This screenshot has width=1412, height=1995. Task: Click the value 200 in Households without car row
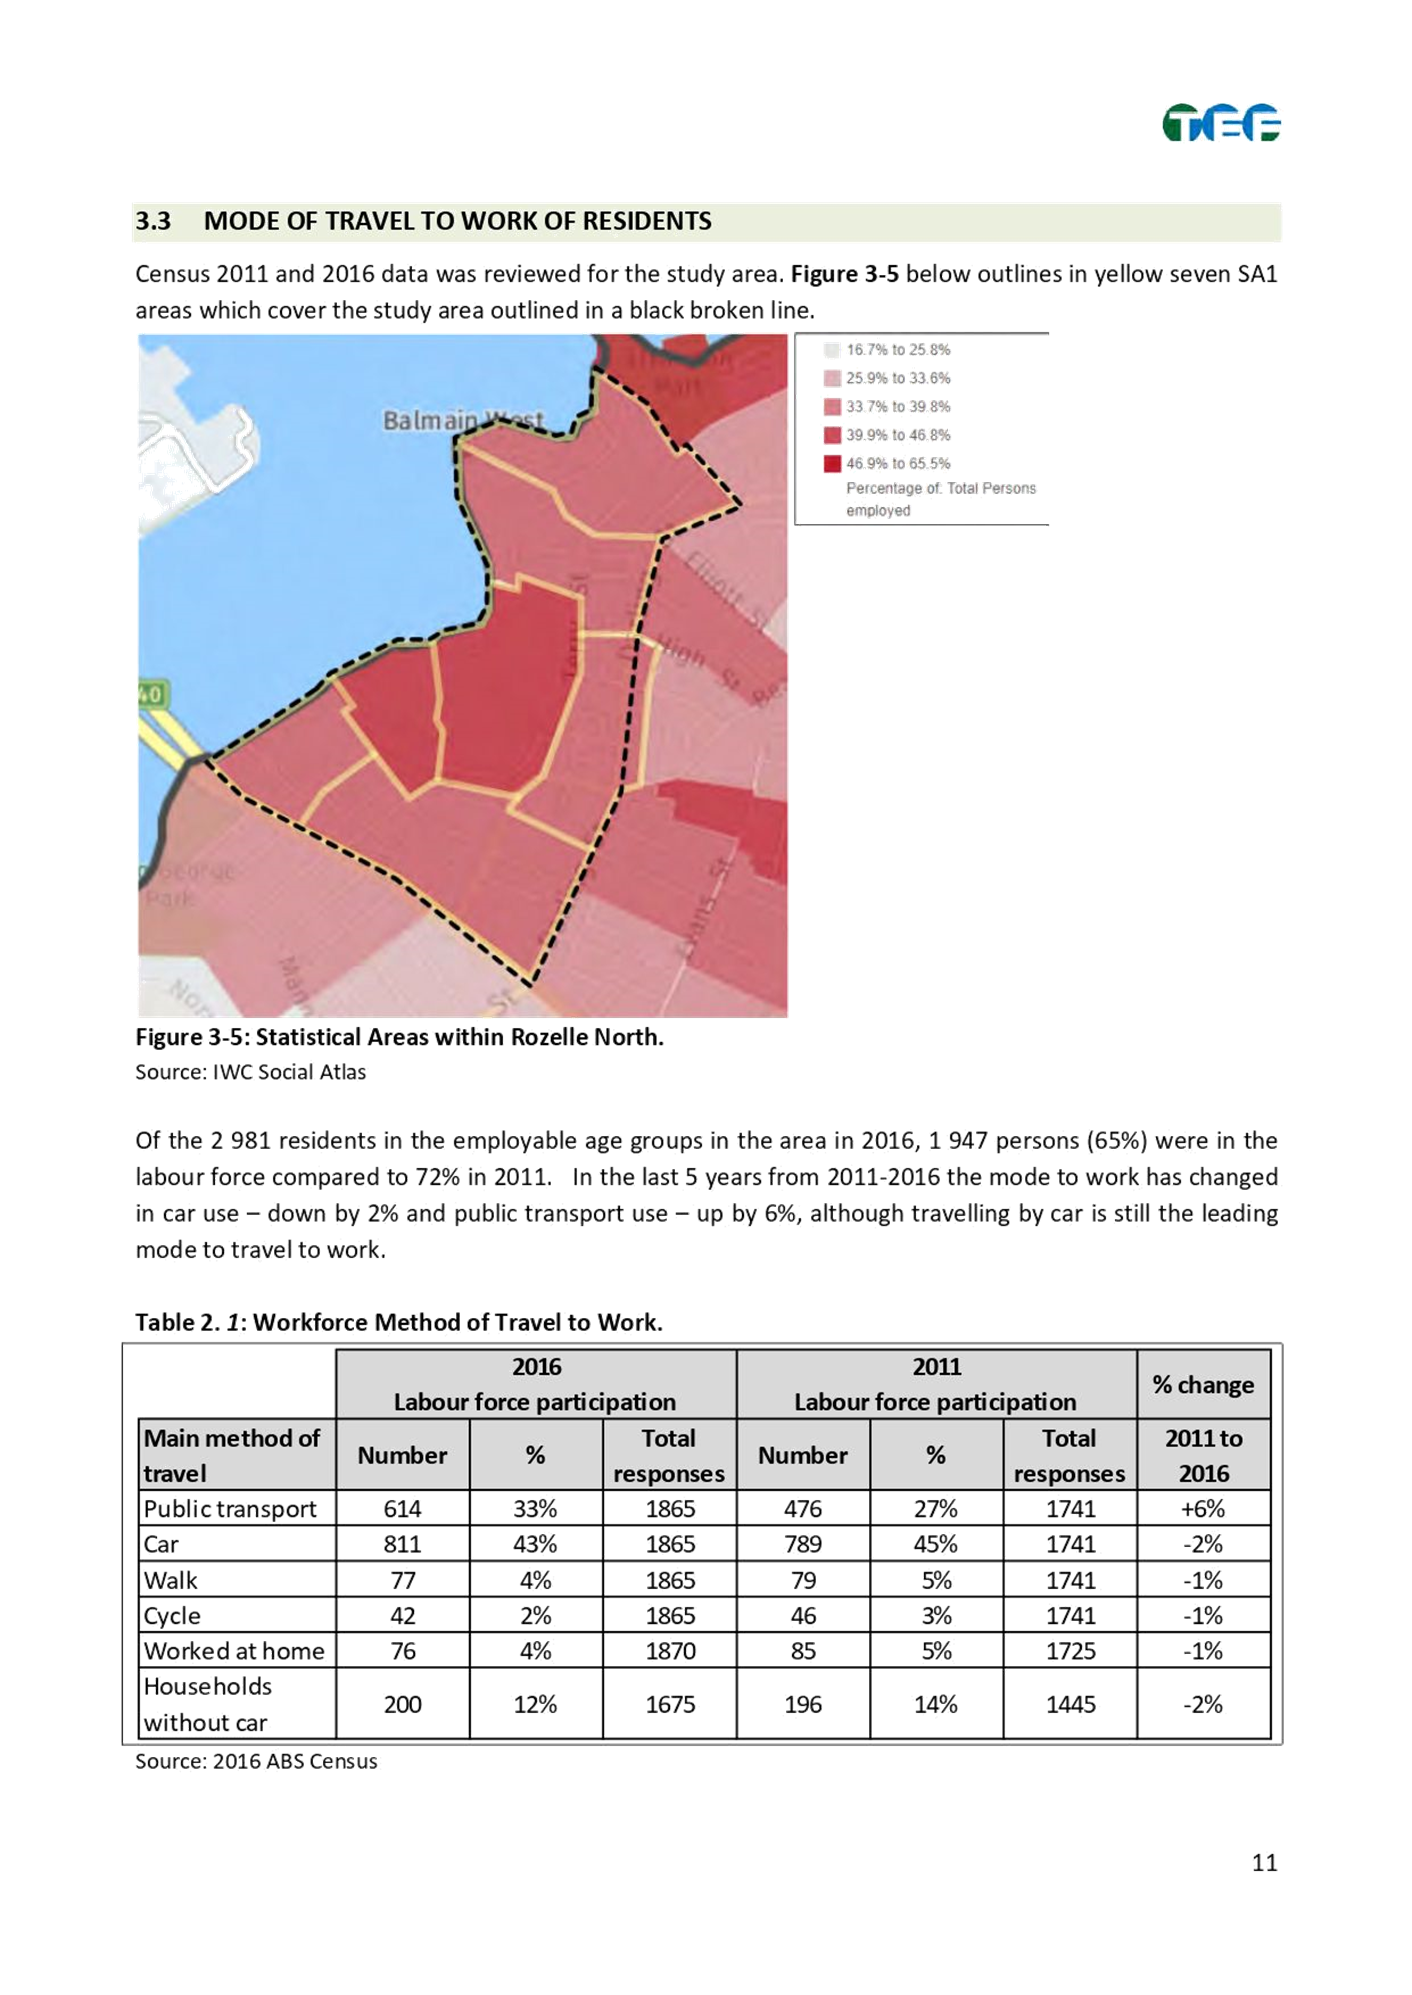coord(402,1704)
